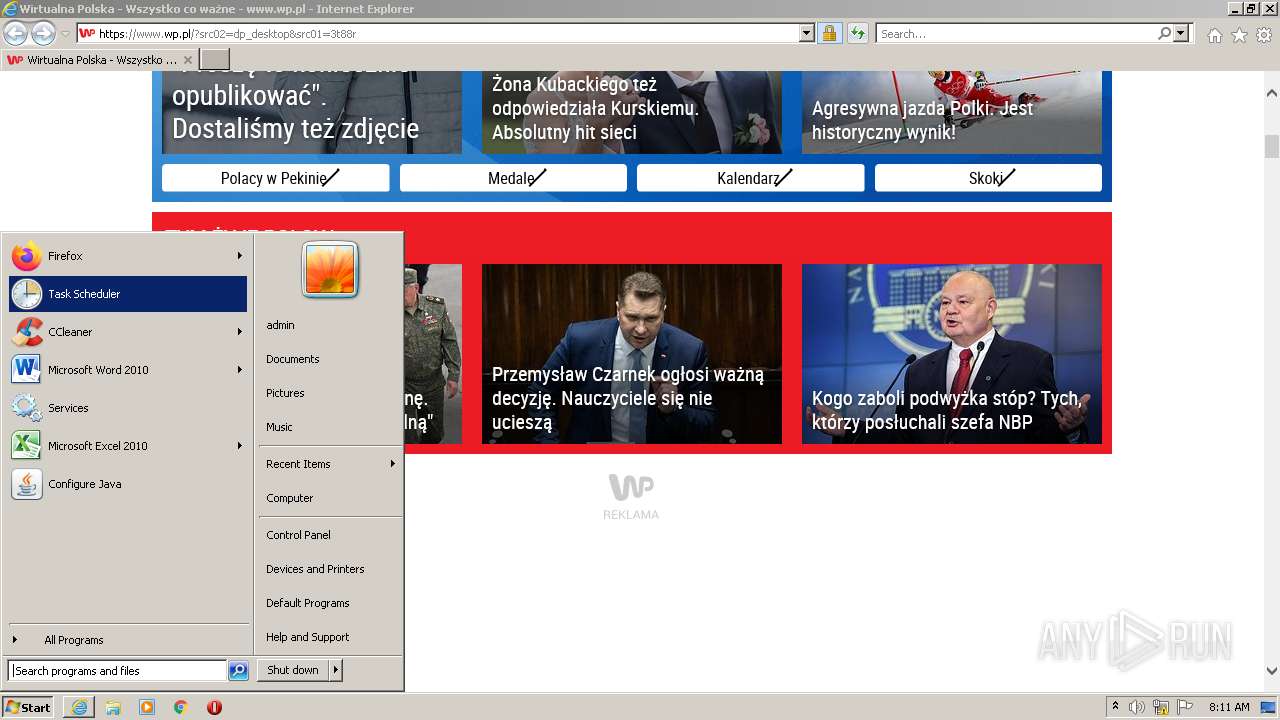This screenshot has width=1280, height=720.
Task: Open the Medale link
Action: pyautogui.click(x=513, y=178)
